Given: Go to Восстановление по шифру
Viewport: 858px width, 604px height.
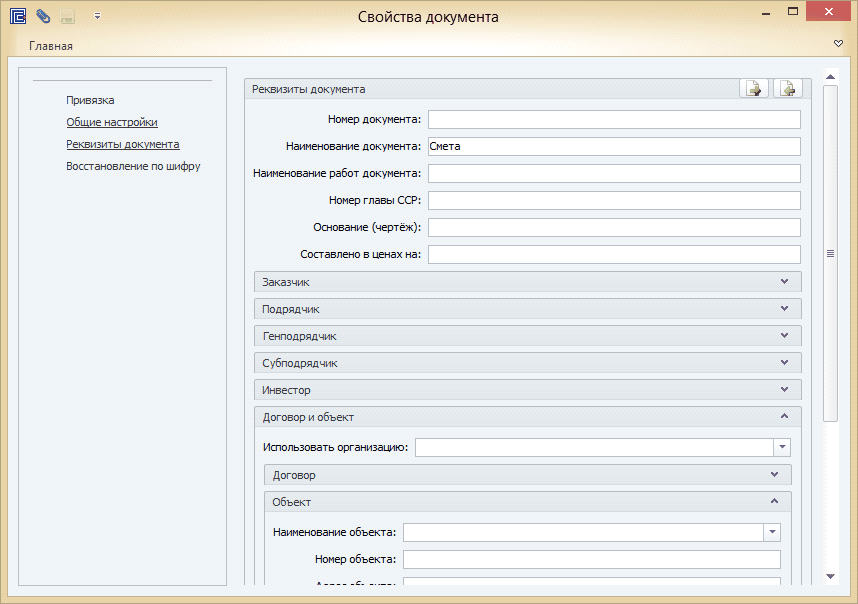Looking at the screenshot, I should click(x=133, y=166).
